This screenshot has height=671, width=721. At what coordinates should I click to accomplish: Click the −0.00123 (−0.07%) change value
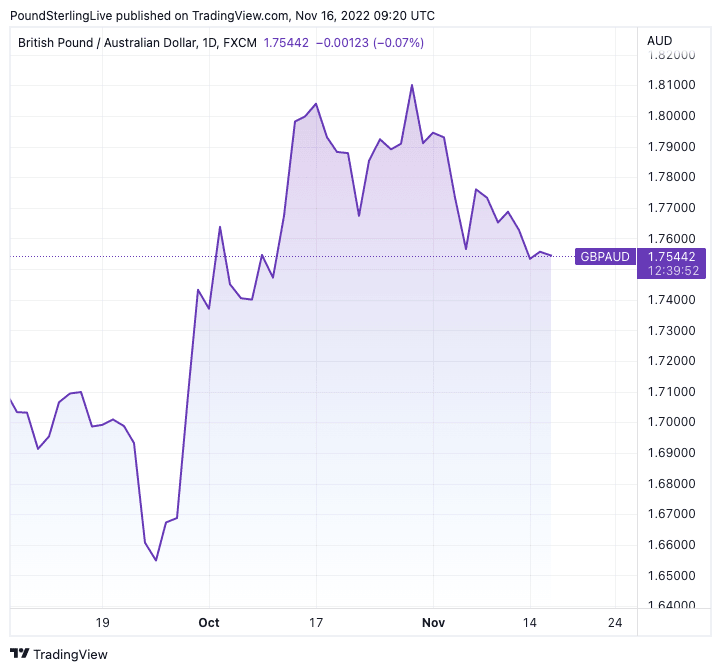[x=370, y=43]
